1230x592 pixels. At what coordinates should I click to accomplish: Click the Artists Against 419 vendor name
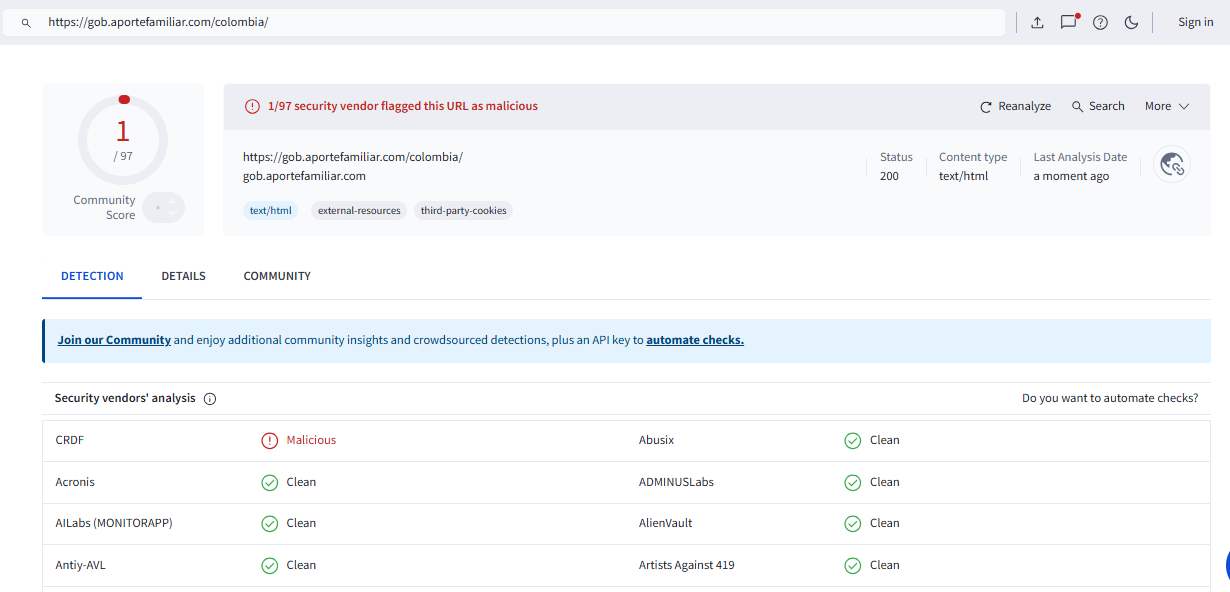click(686, 565)
